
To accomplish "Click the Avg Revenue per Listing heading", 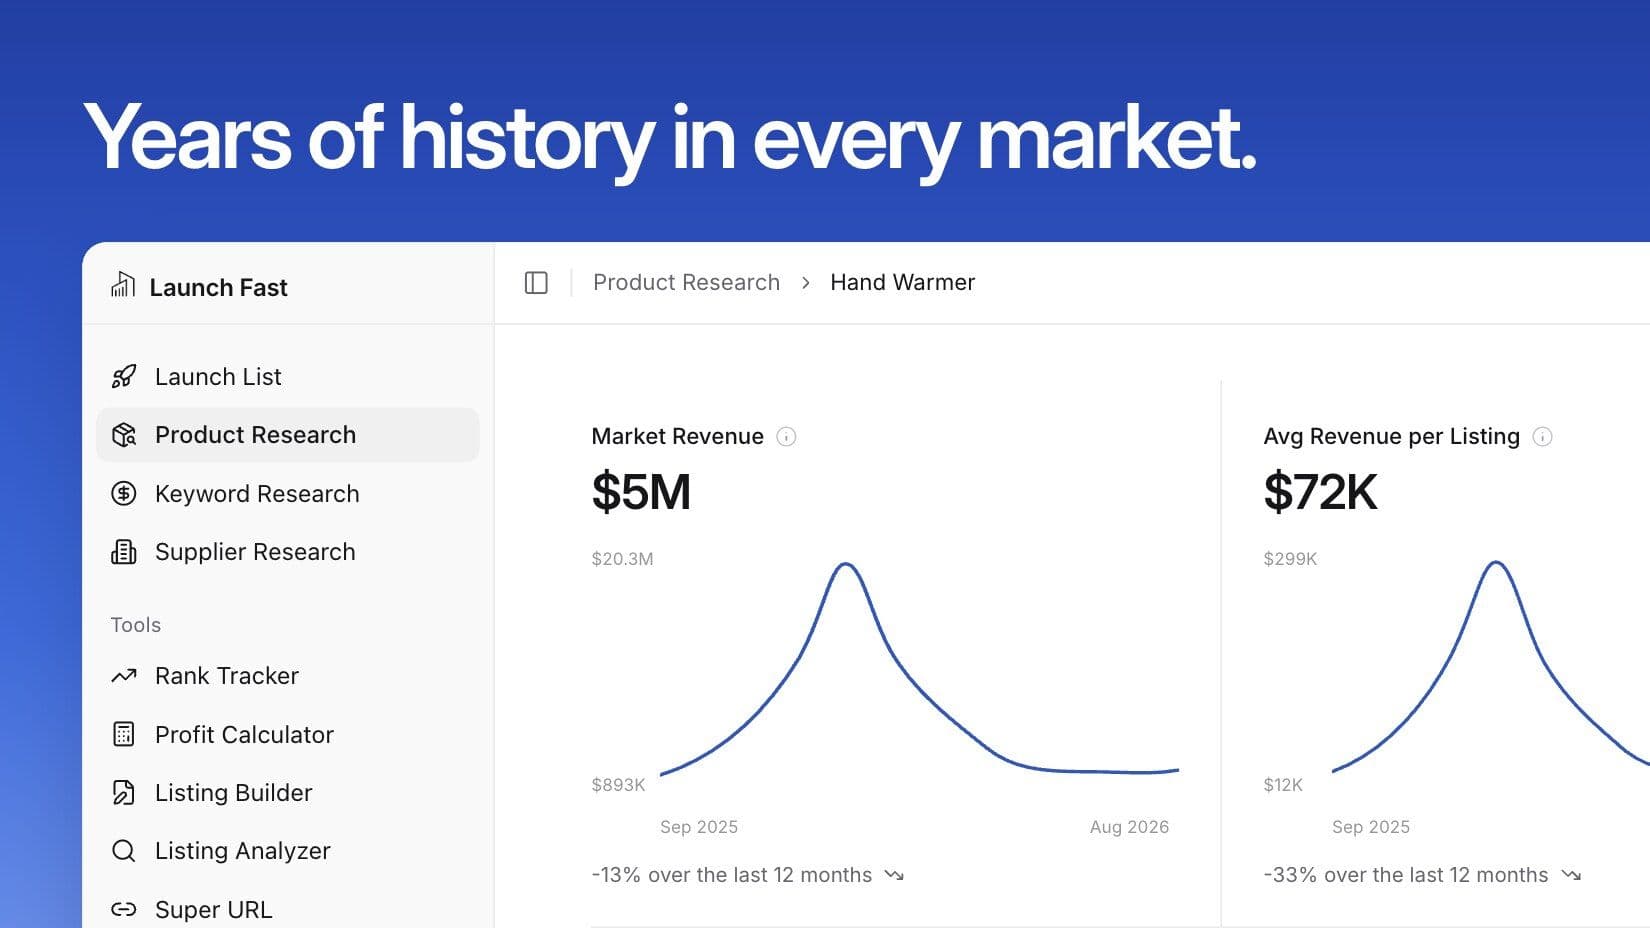I will click(x=1391, y=436).
